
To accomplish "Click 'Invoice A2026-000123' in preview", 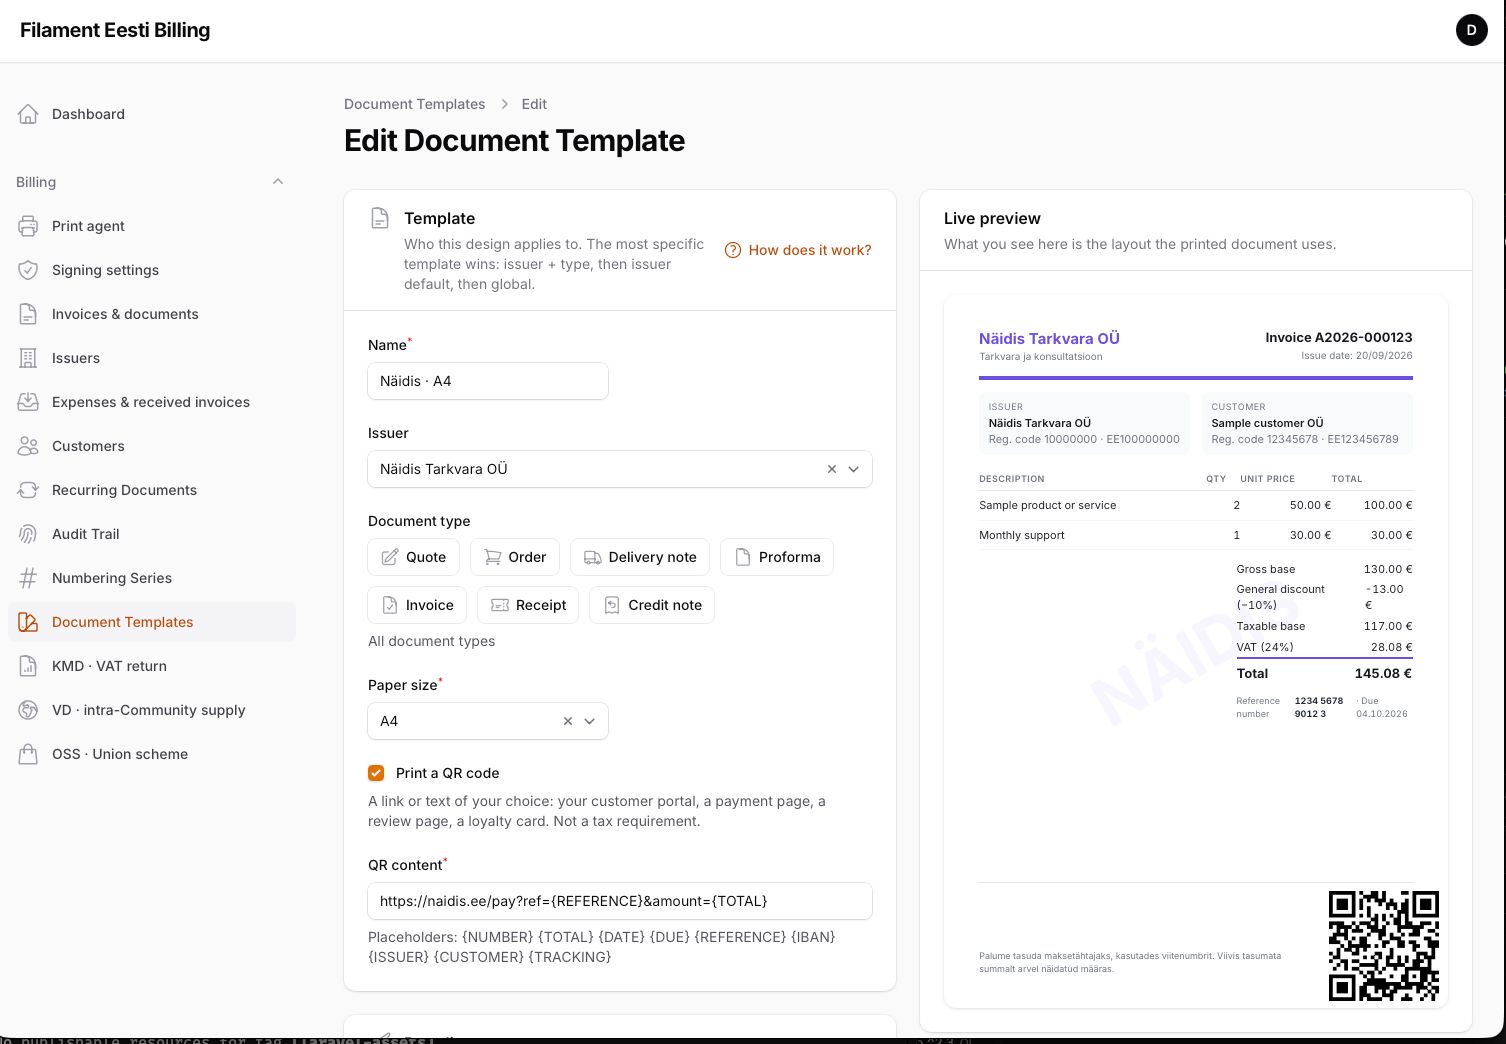I will 1339,337.
